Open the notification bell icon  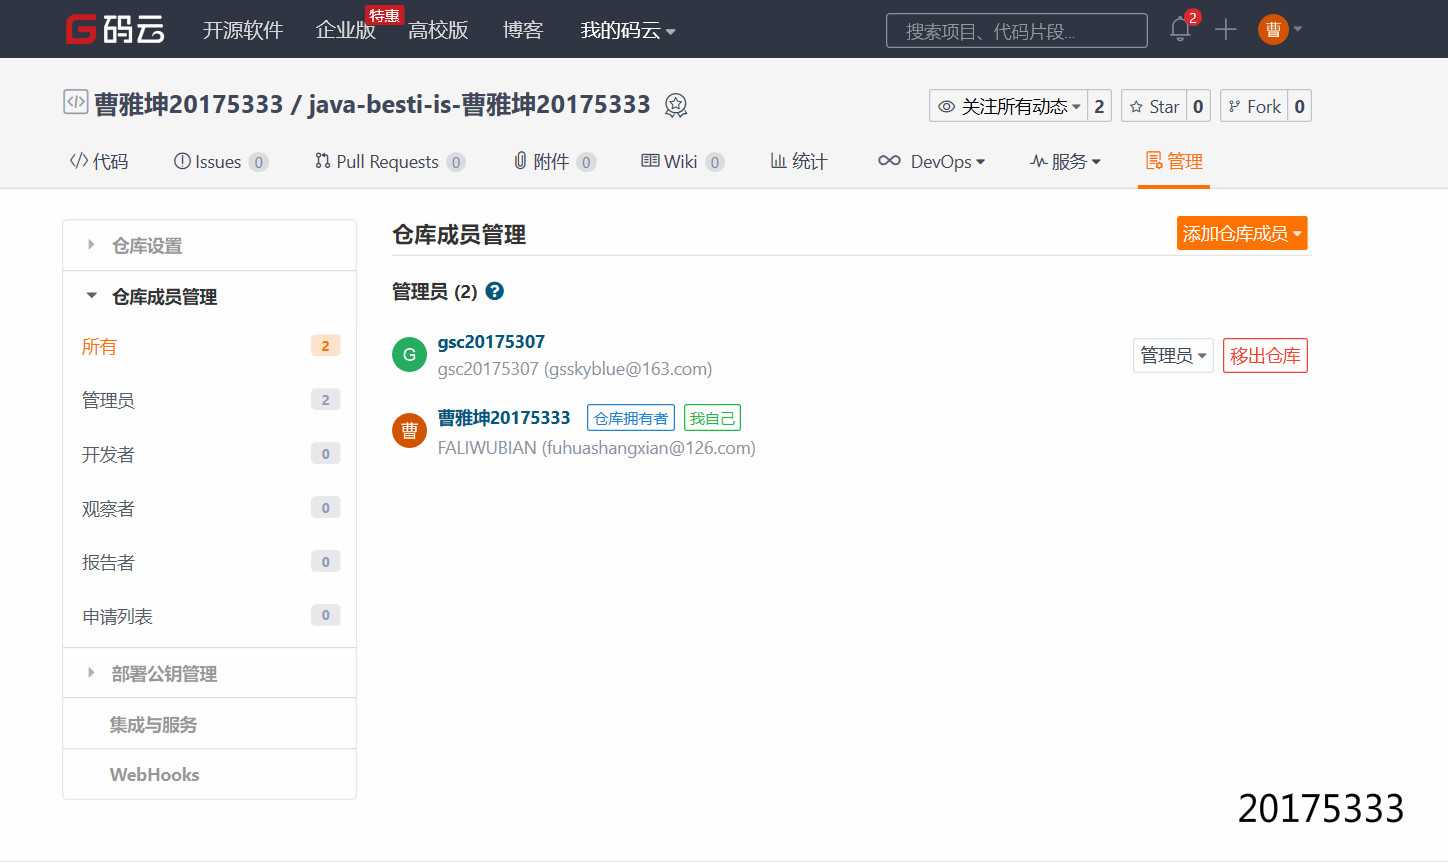point(1180,29)
